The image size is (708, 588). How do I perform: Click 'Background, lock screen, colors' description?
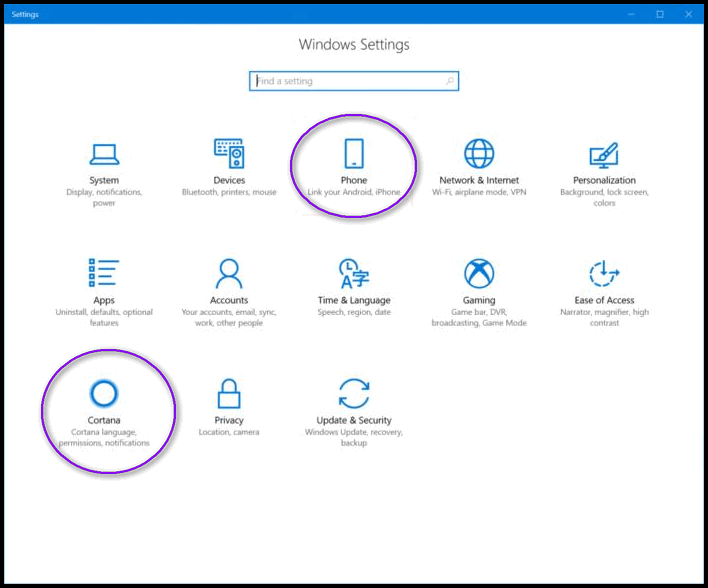coord(604,197)
